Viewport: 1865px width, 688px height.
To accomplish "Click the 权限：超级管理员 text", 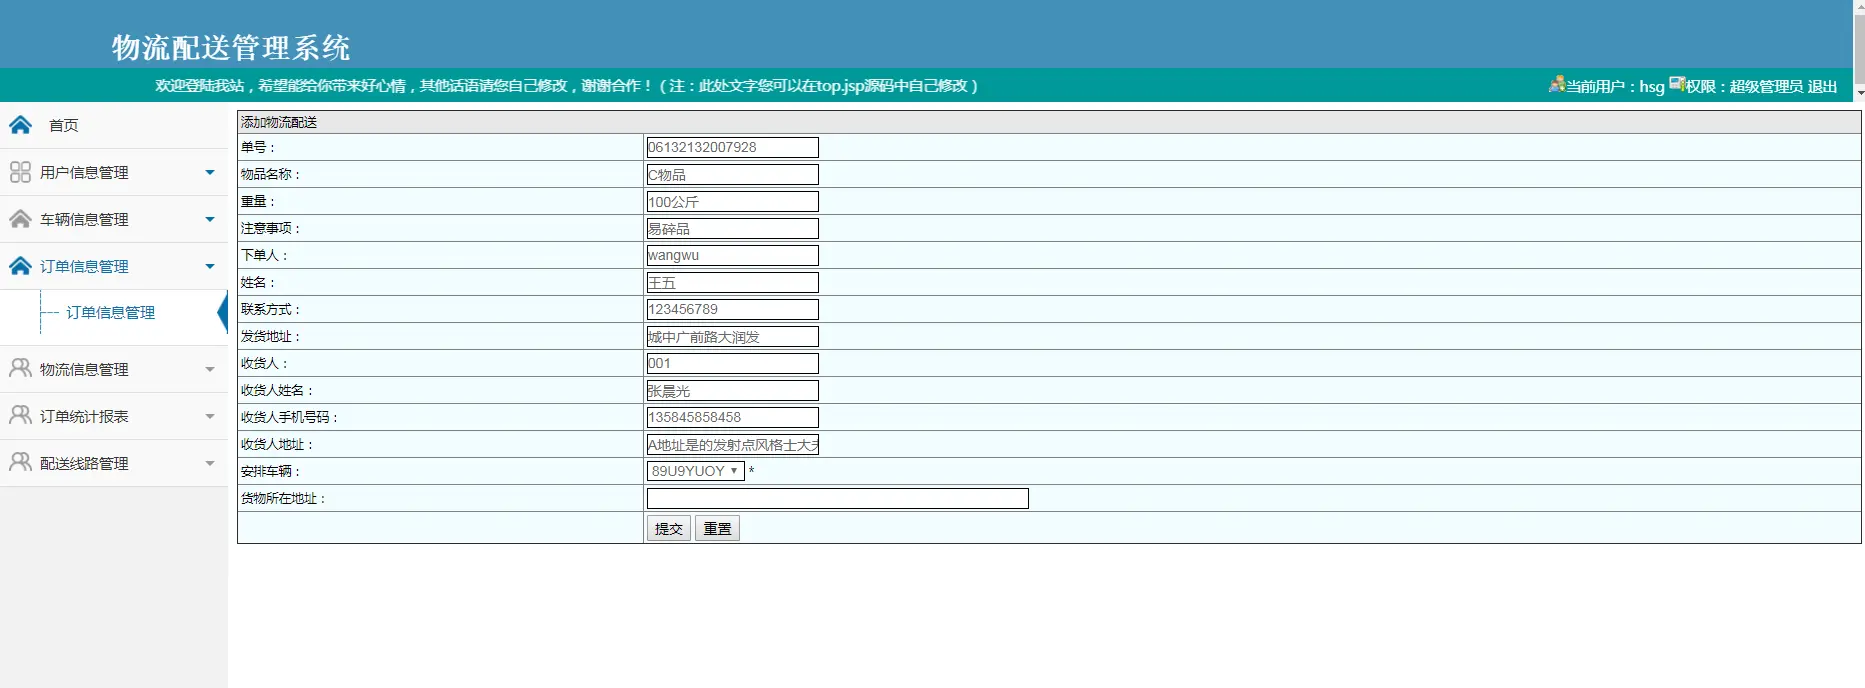I will coord(1744,86).
